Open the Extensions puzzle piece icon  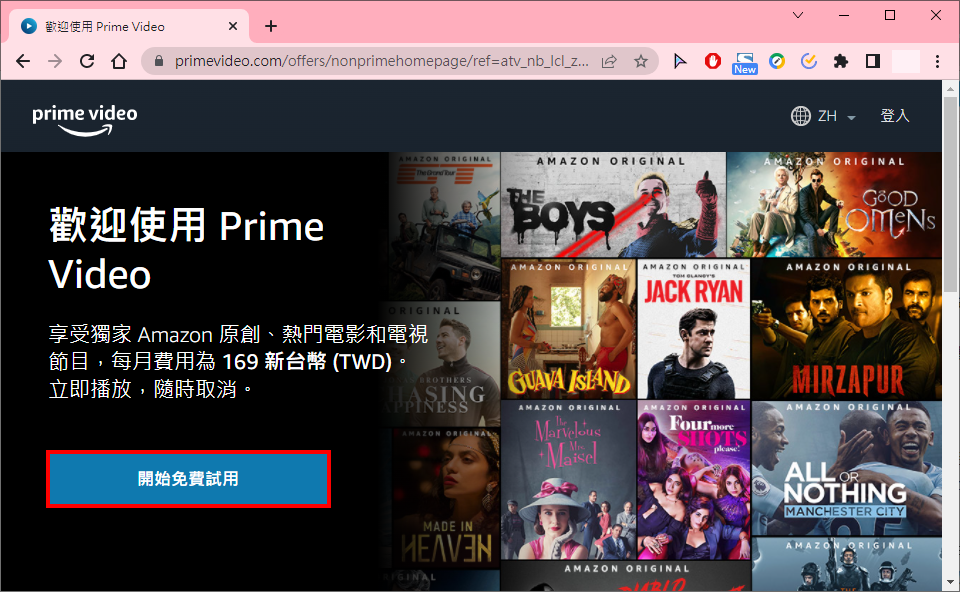[841, 61]
